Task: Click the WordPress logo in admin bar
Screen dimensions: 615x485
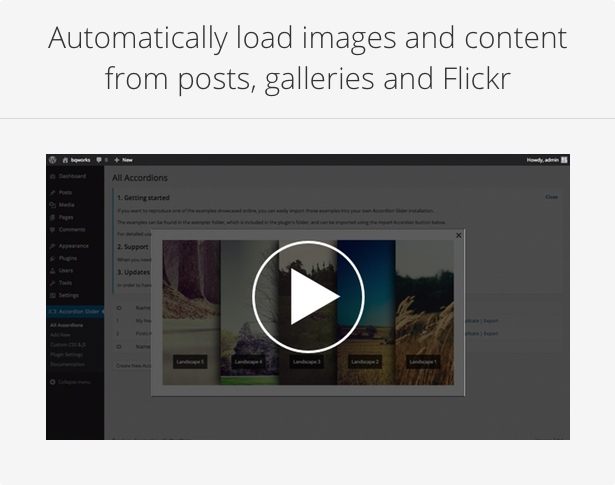Action: click(x=53, y=160)
